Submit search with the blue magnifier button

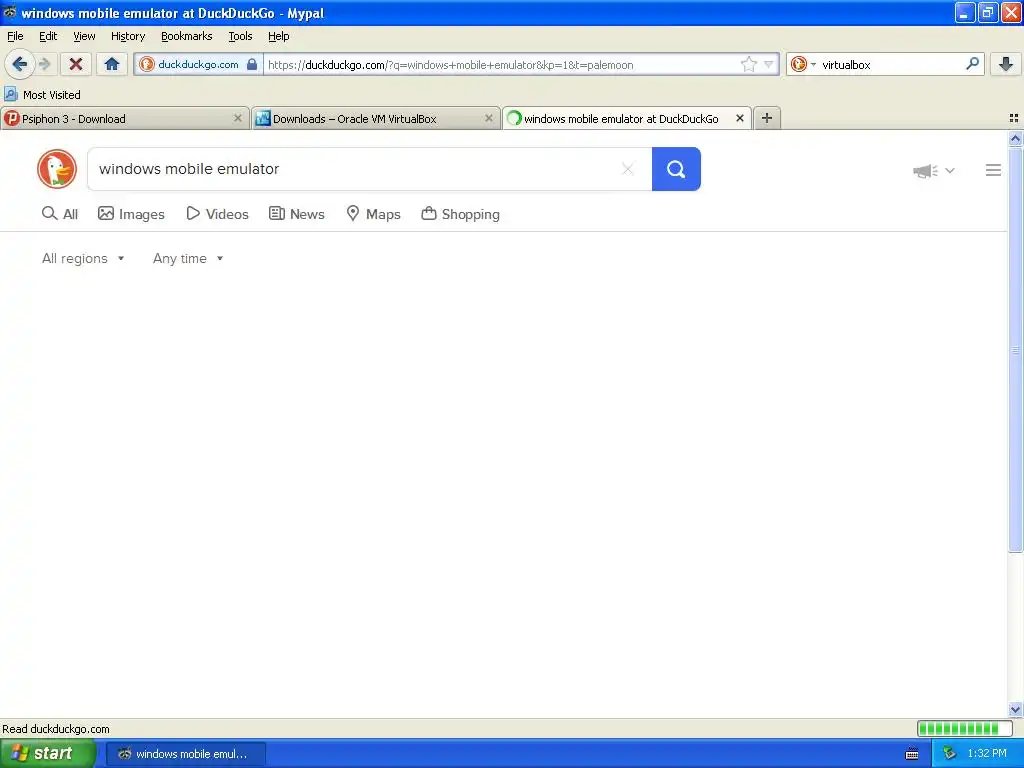(x=676, y=169)
